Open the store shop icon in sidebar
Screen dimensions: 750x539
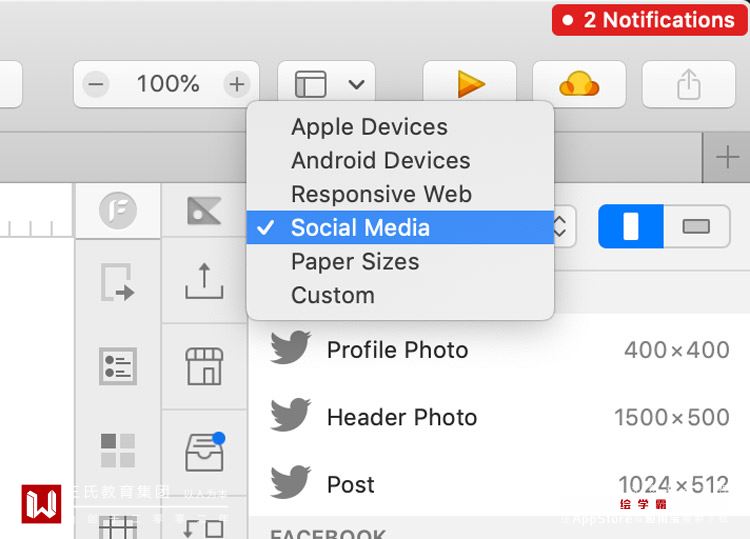204,366
